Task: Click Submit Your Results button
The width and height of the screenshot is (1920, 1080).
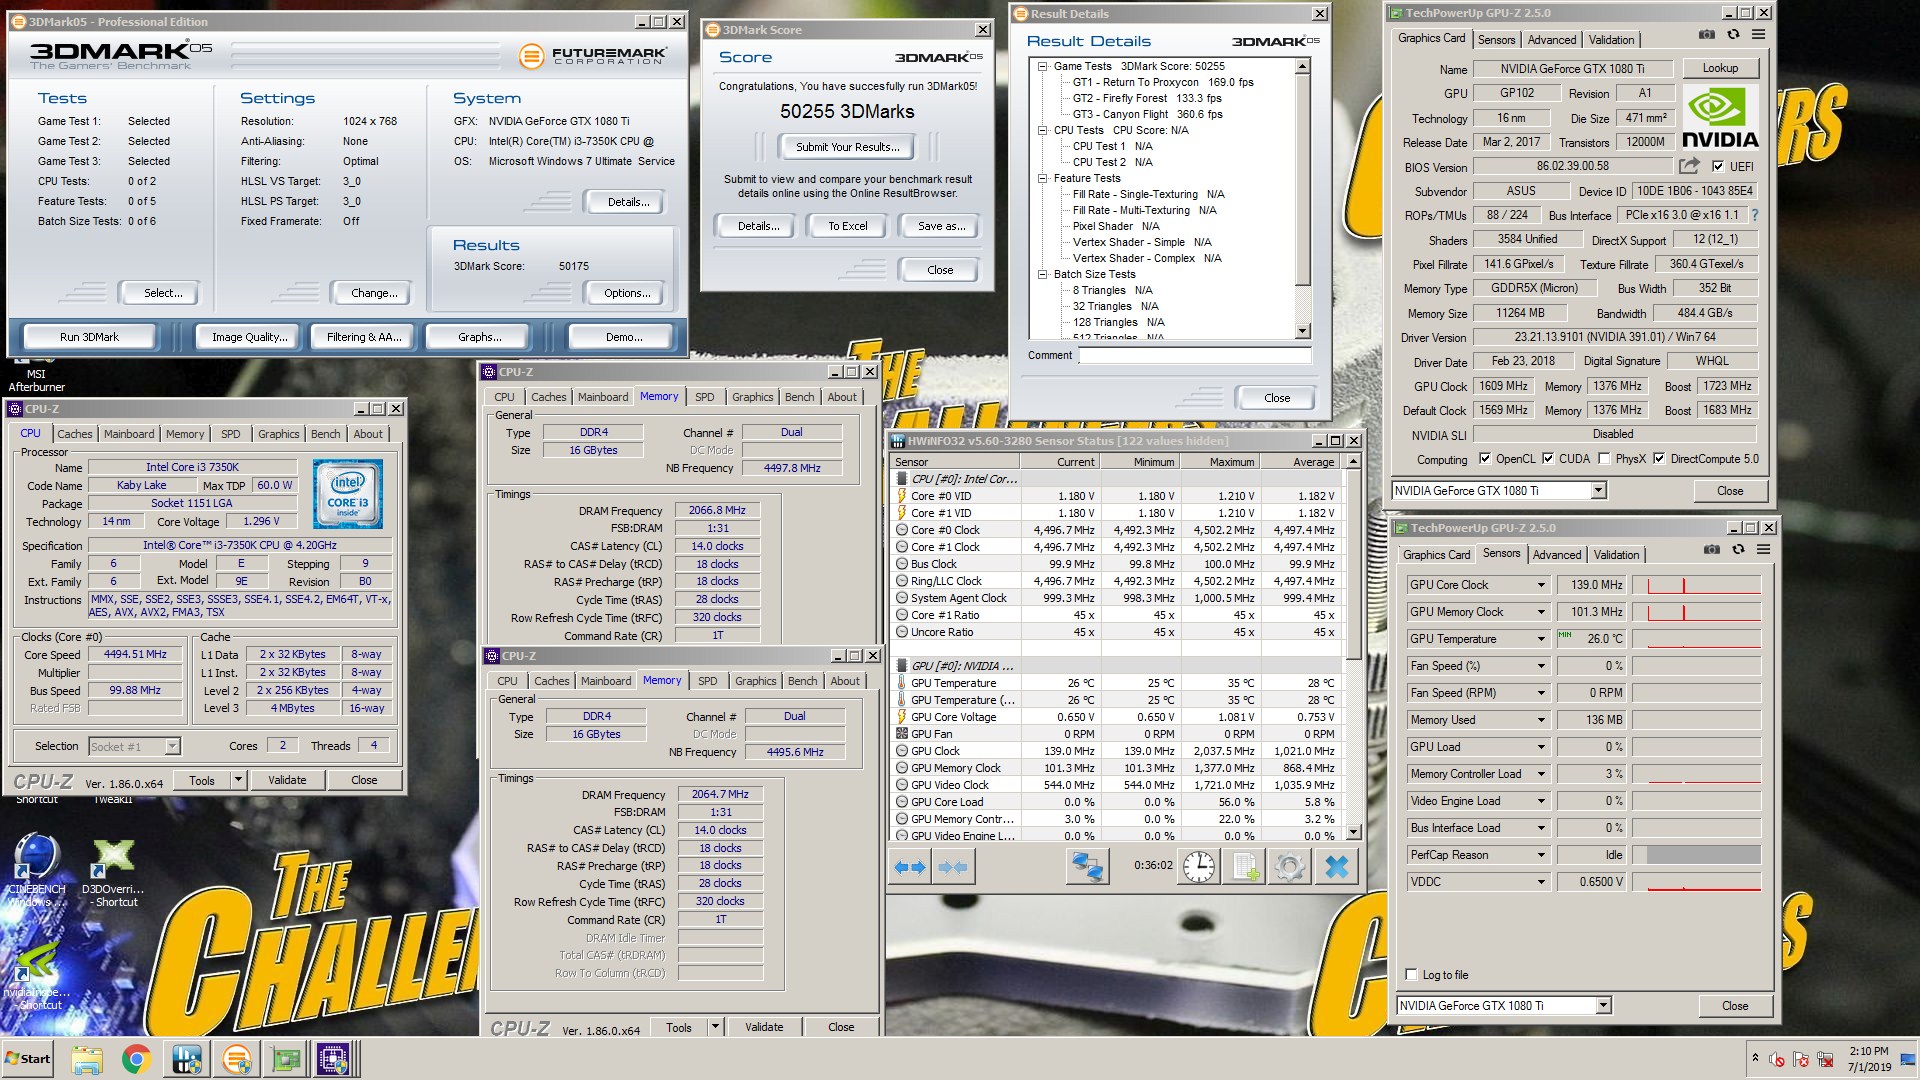Action: pos(847,147)
